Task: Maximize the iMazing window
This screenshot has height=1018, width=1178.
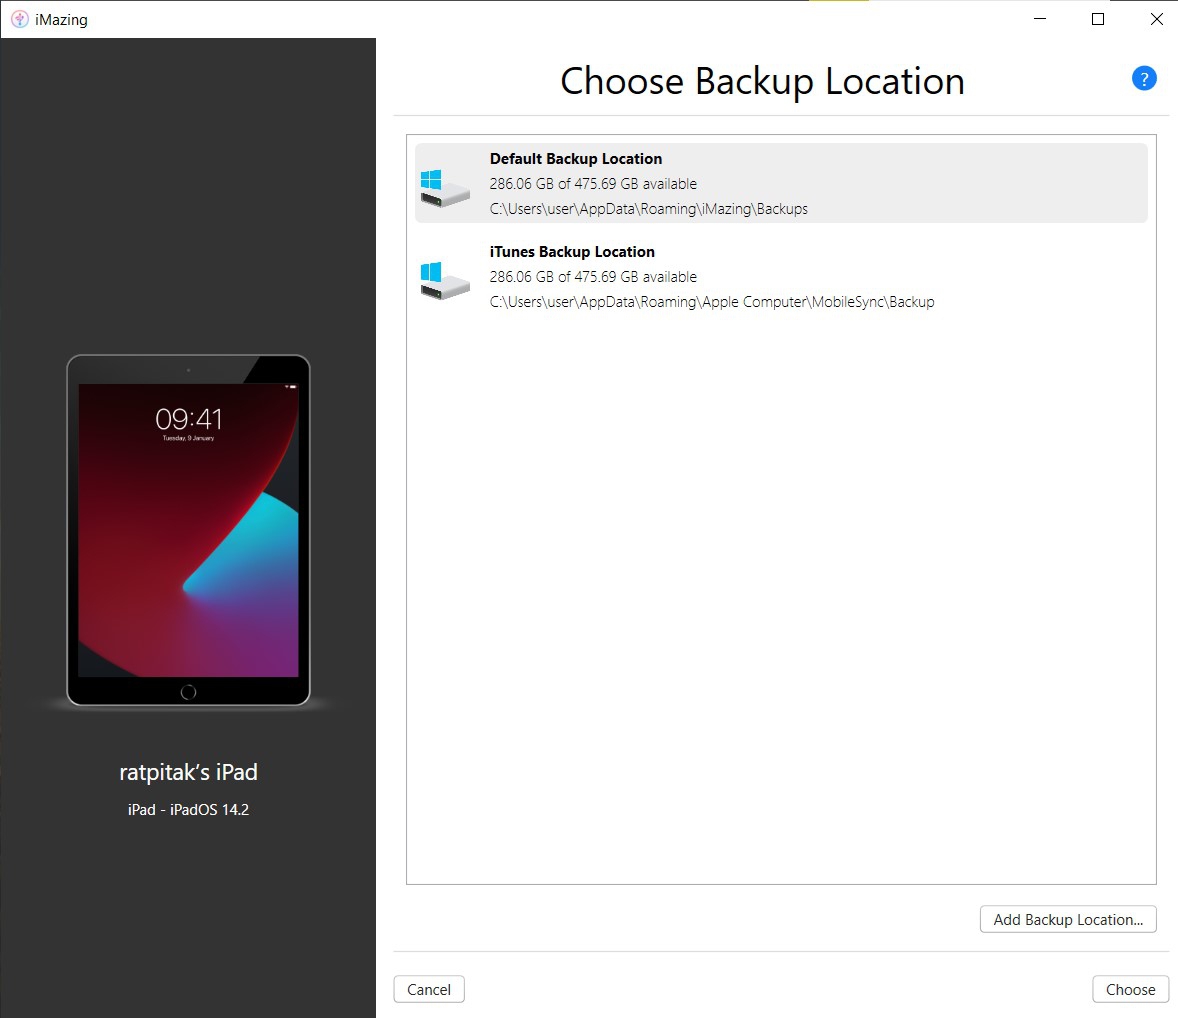Action: click(x=1098, y=19)
